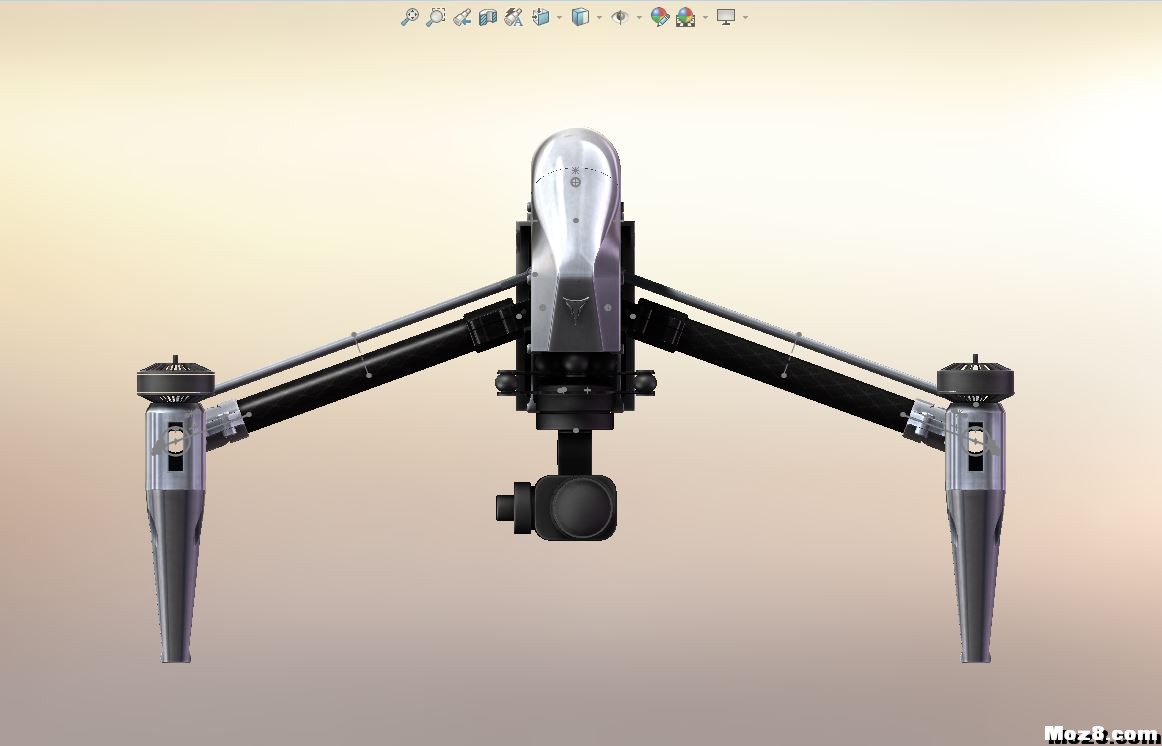Toggle the Section View tool

488,16
